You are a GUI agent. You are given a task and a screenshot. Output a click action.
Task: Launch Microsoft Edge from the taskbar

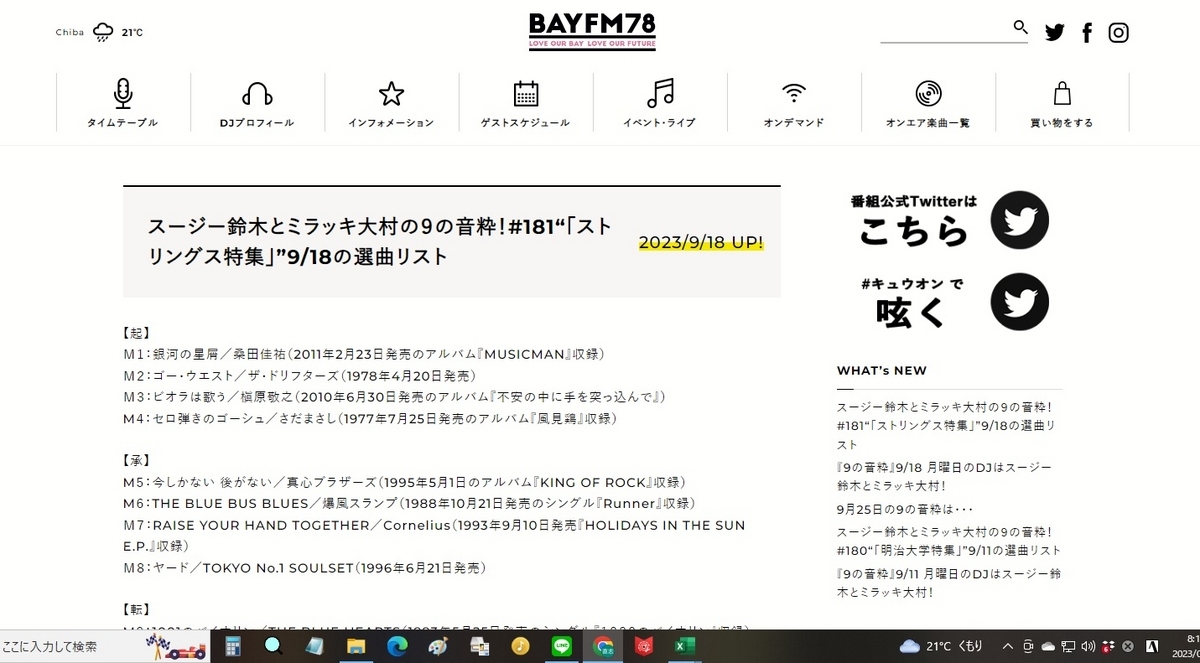point(397,647)
